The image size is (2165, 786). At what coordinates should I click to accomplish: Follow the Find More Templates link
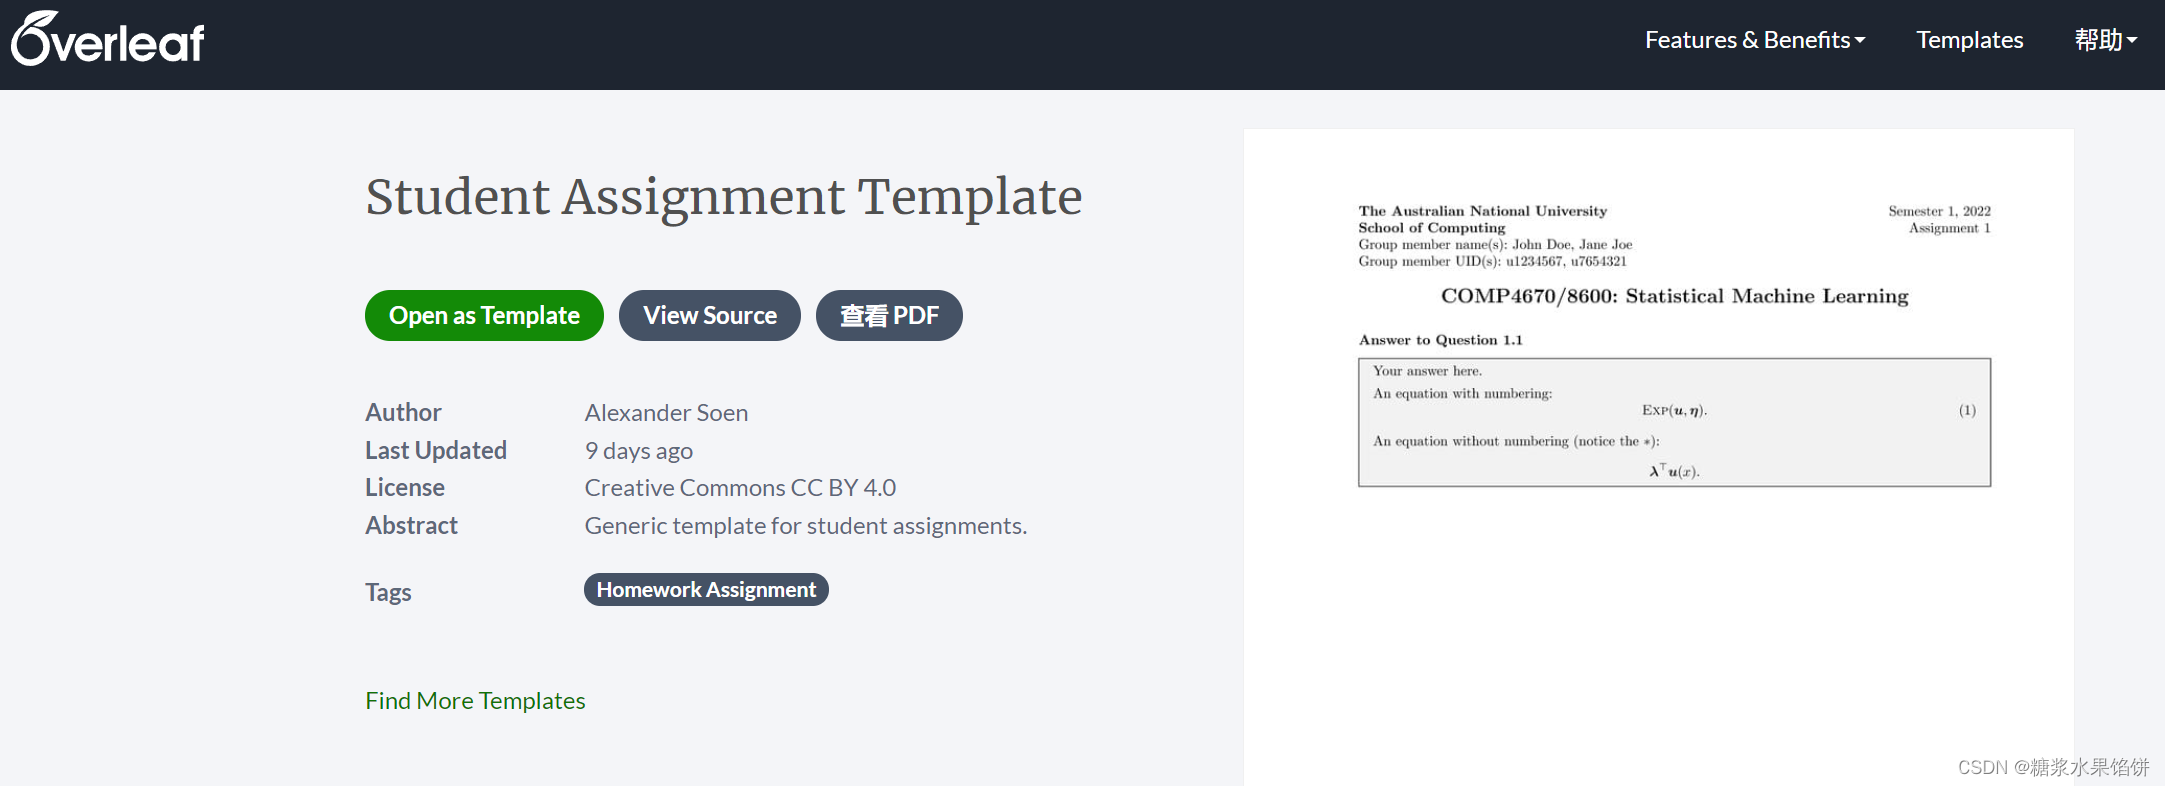click(x=475, y=700)
